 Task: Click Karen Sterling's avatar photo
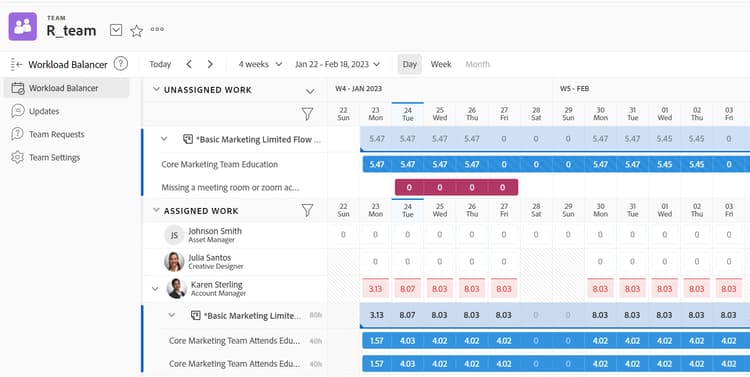(176, 288)
